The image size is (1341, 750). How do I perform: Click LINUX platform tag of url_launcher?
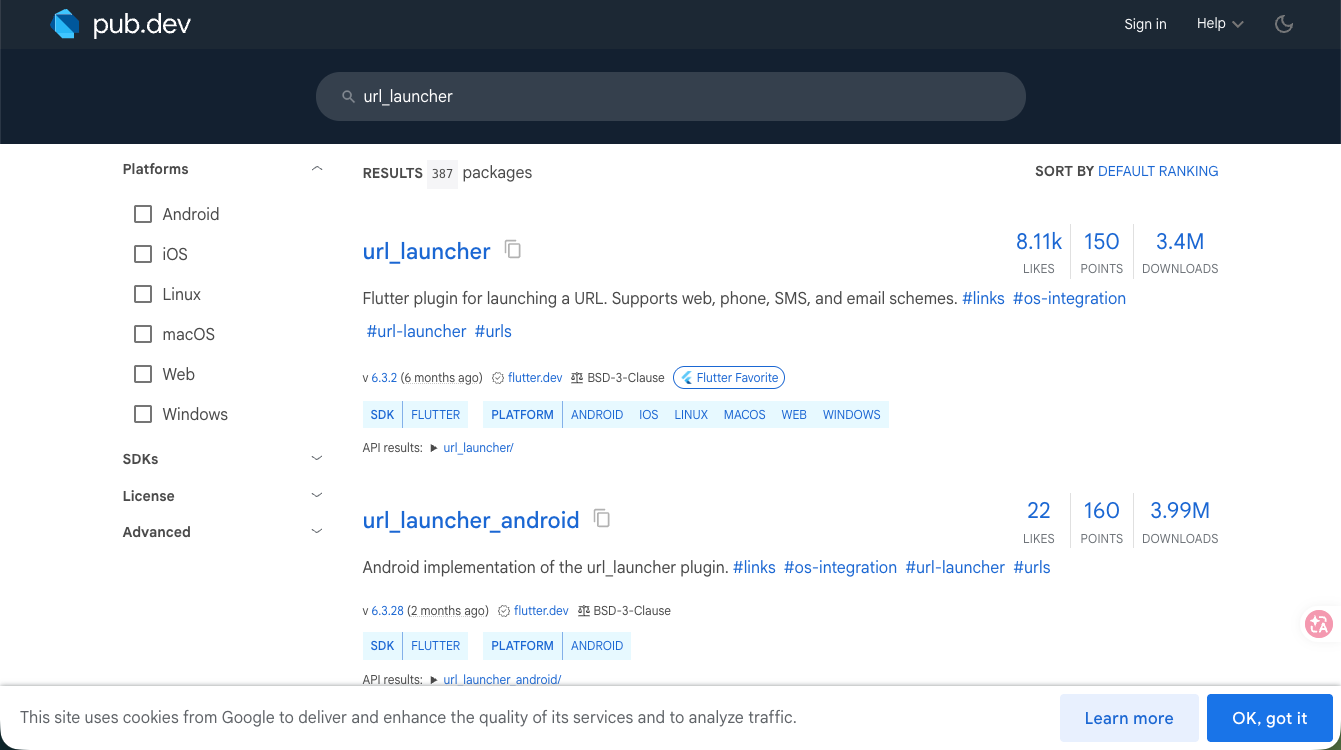[691, 415]
